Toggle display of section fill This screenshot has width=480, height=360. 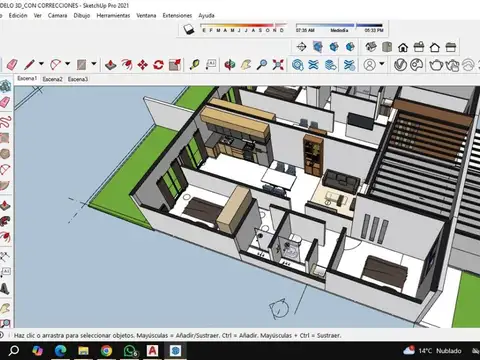tap(350, 47)
